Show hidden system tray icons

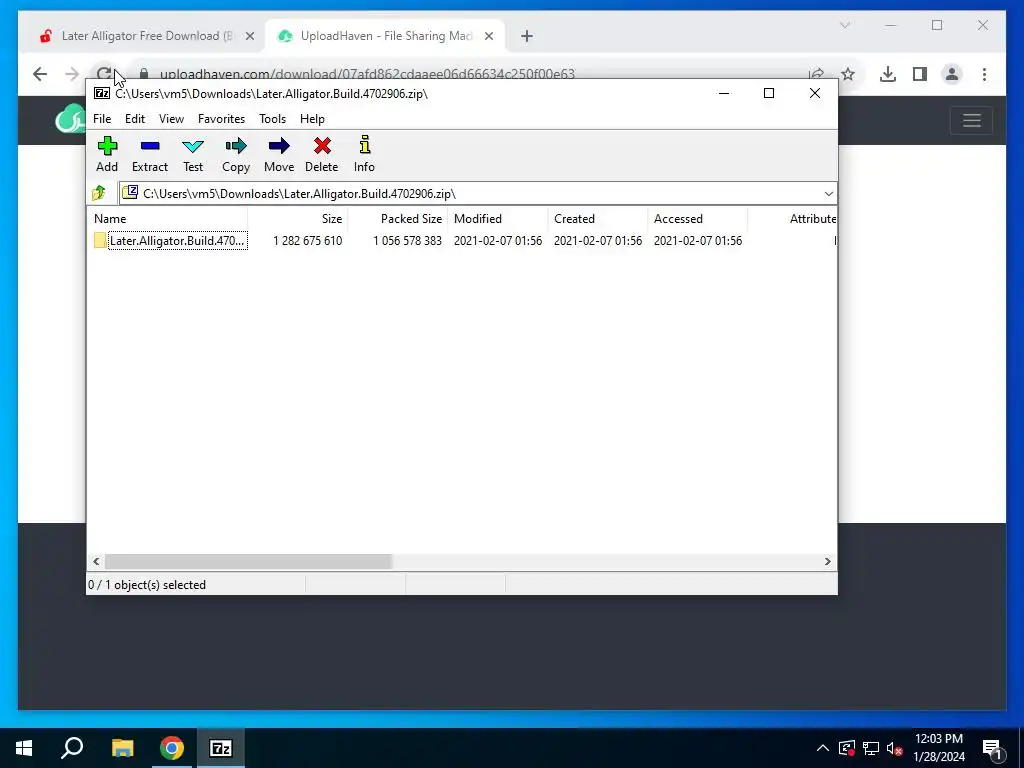(x=823, y=748)
